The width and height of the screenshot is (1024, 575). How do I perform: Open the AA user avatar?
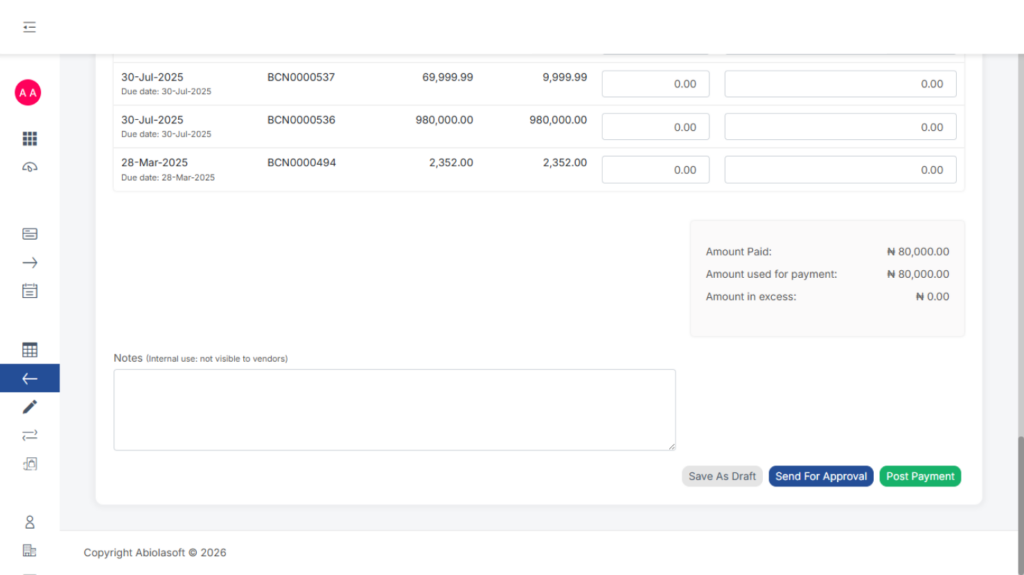tap(28, 92)
